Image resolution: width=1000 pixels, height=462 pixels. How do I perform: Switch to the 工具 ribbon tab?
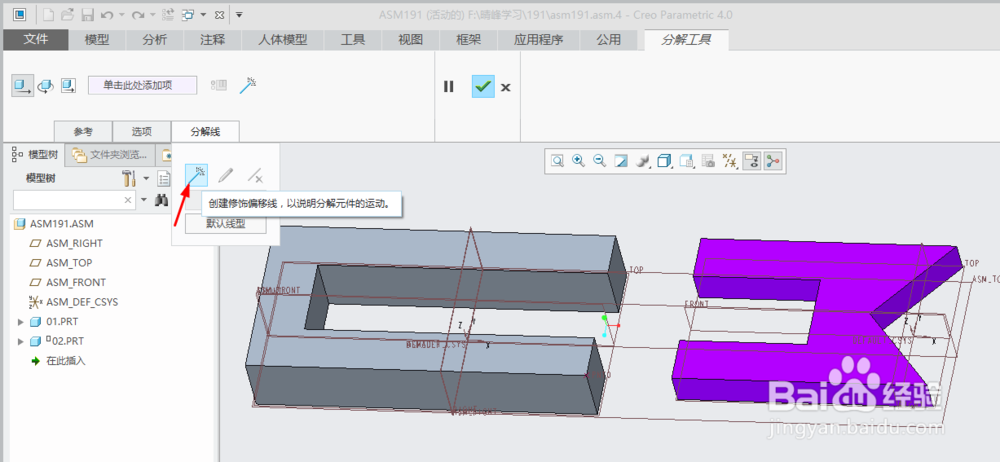[x=353, y=40]
